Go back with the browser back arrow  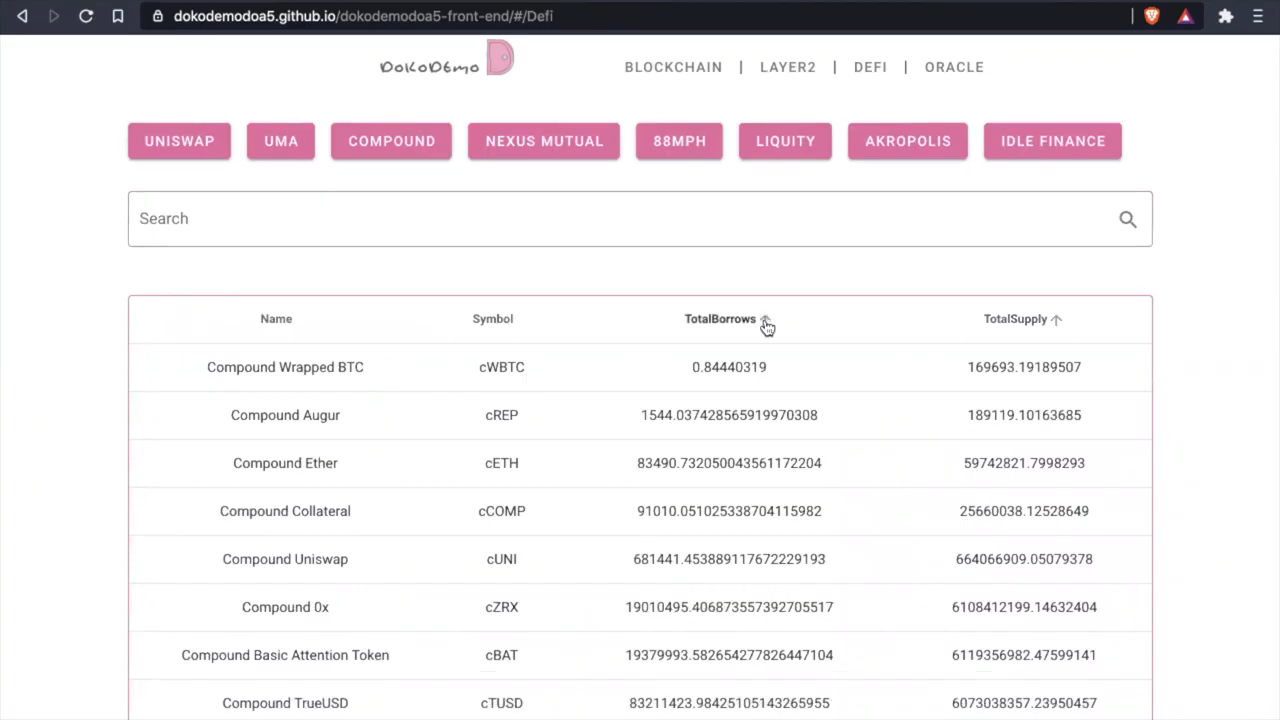[22, 16]
